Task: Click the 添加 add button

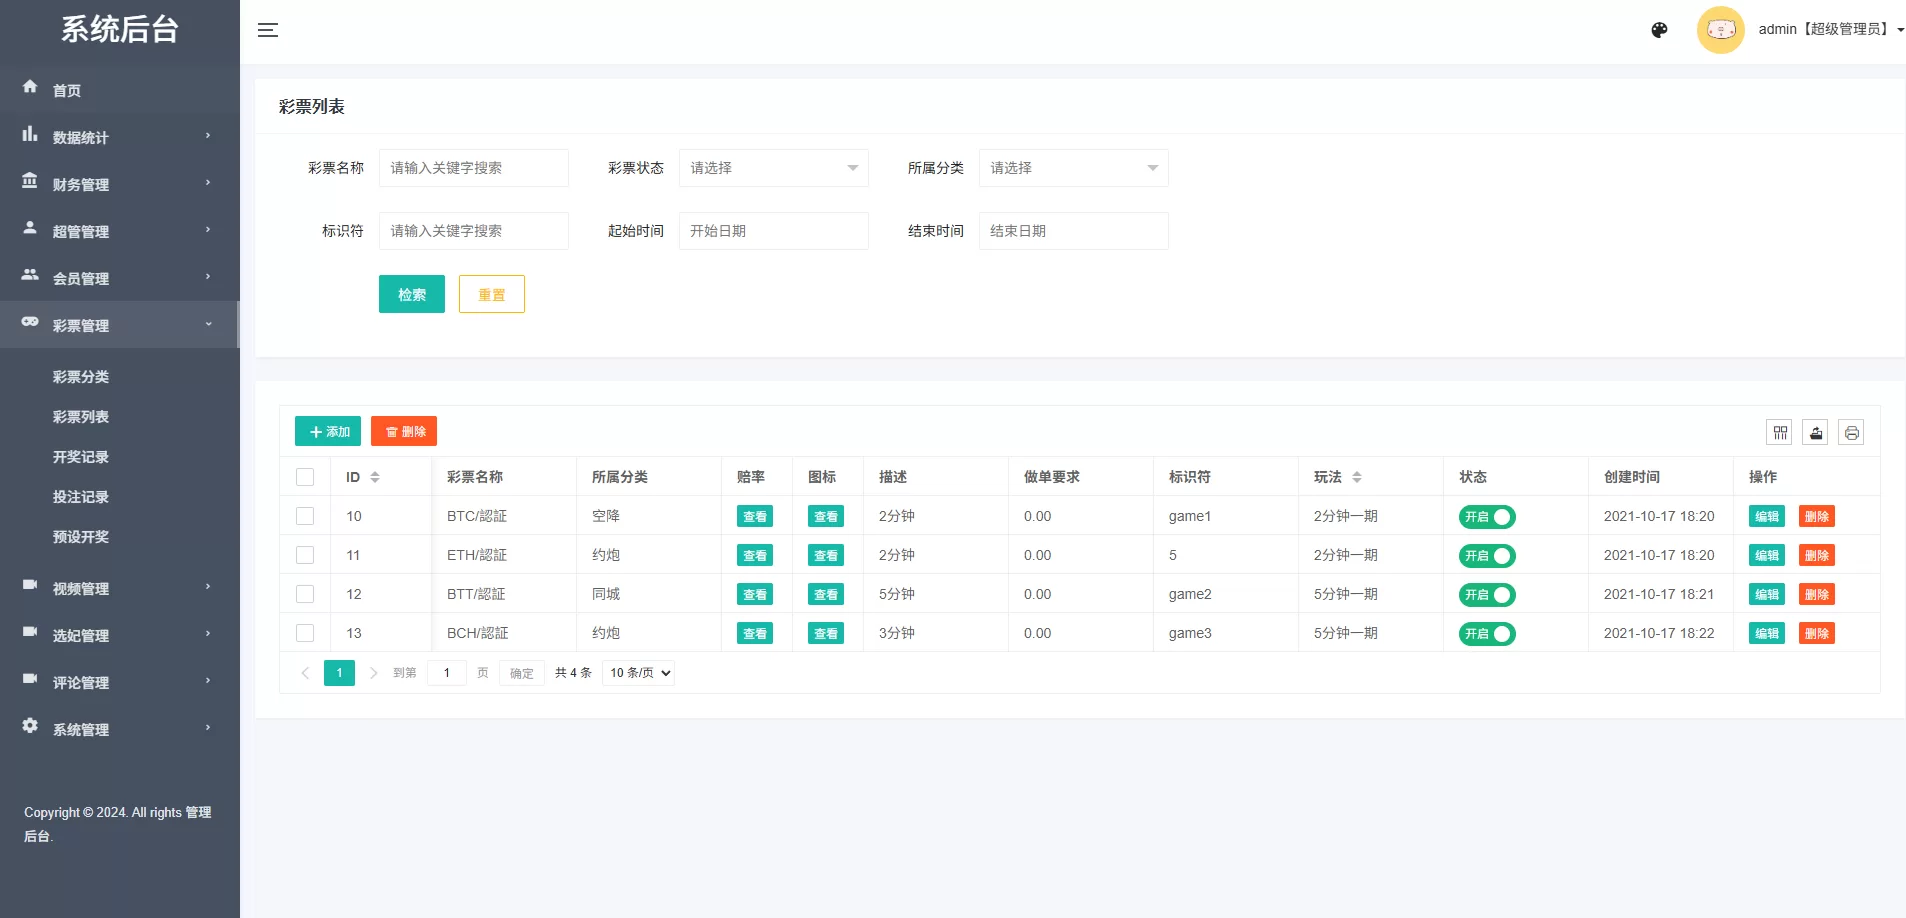Action: [327, 431]
